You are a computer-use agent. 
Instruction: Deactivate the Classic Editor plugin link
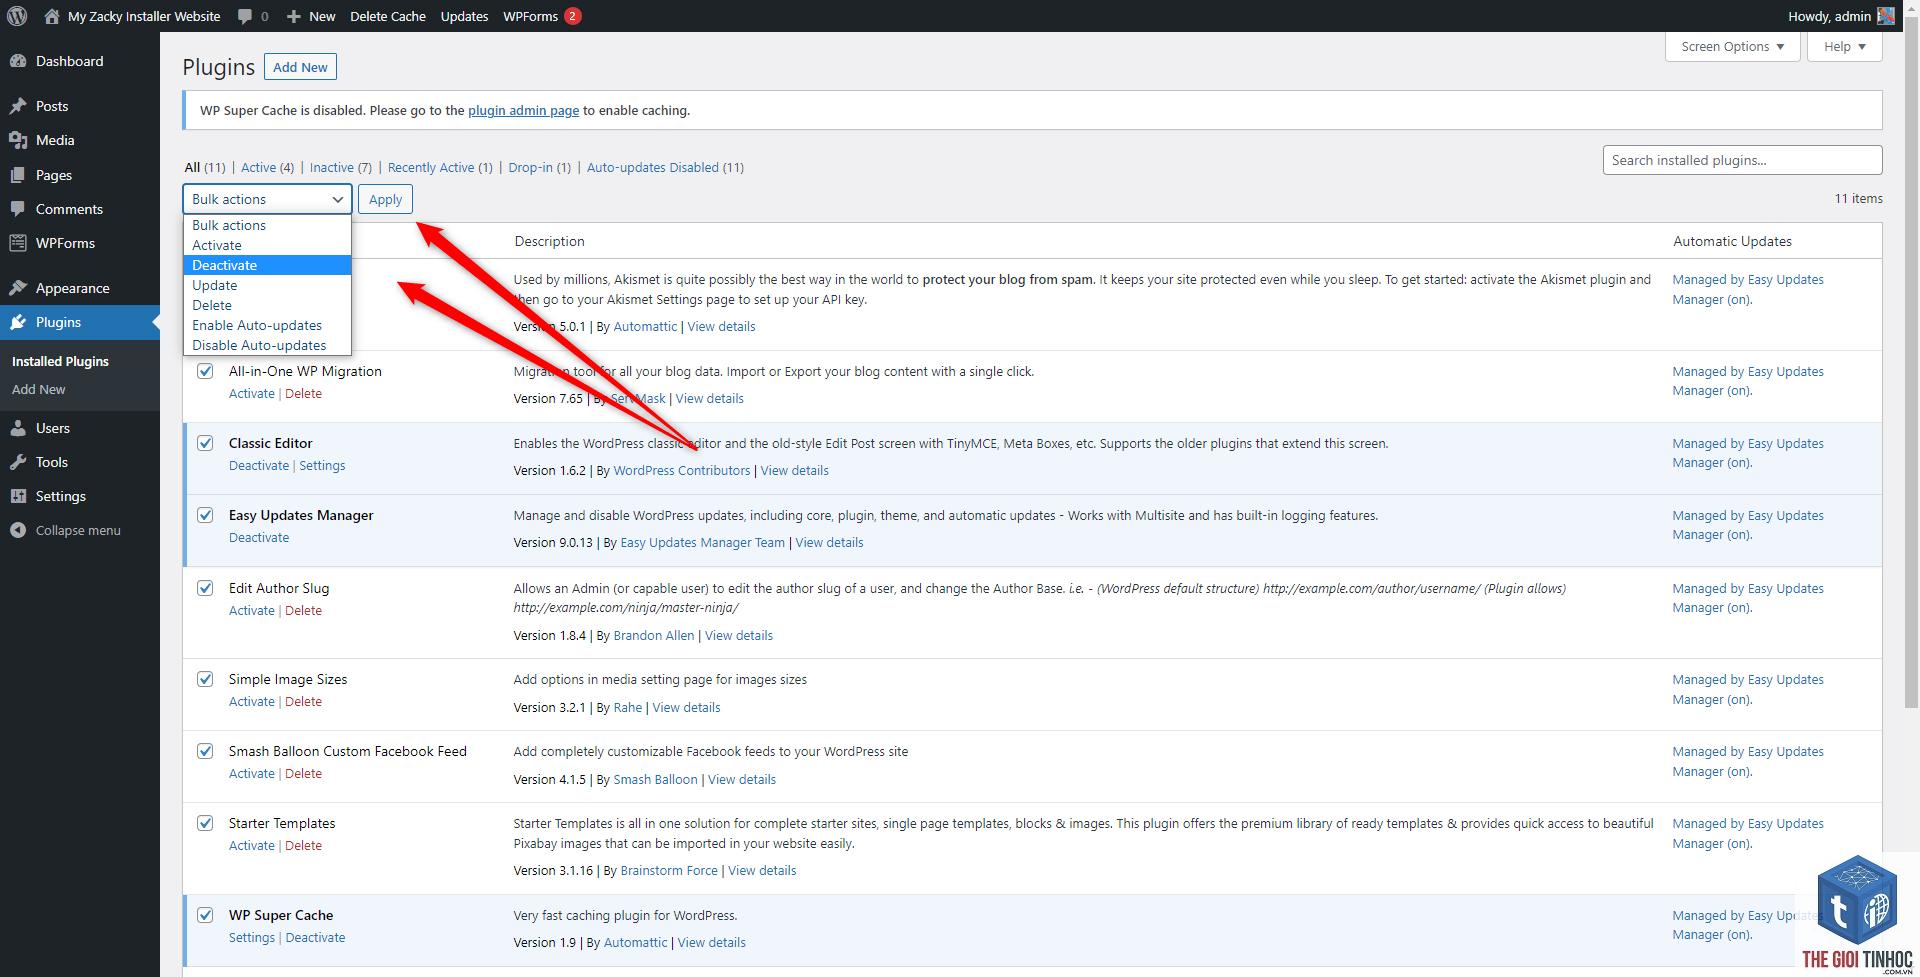[259, 465]
